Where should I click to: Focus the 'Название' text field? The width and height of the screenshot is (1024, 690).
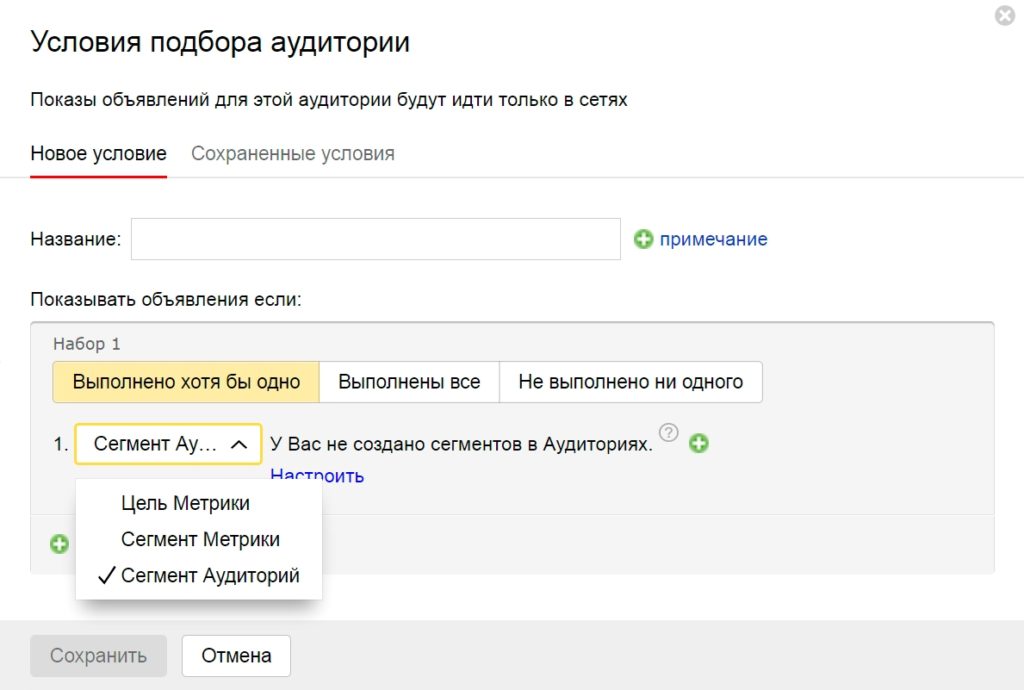point(376,239)
